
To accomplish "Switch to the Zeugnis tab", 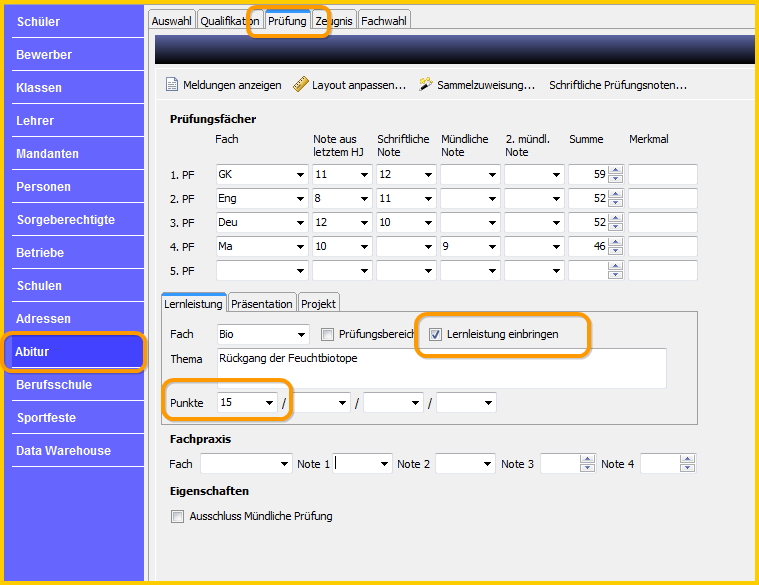I will point(334,21).
